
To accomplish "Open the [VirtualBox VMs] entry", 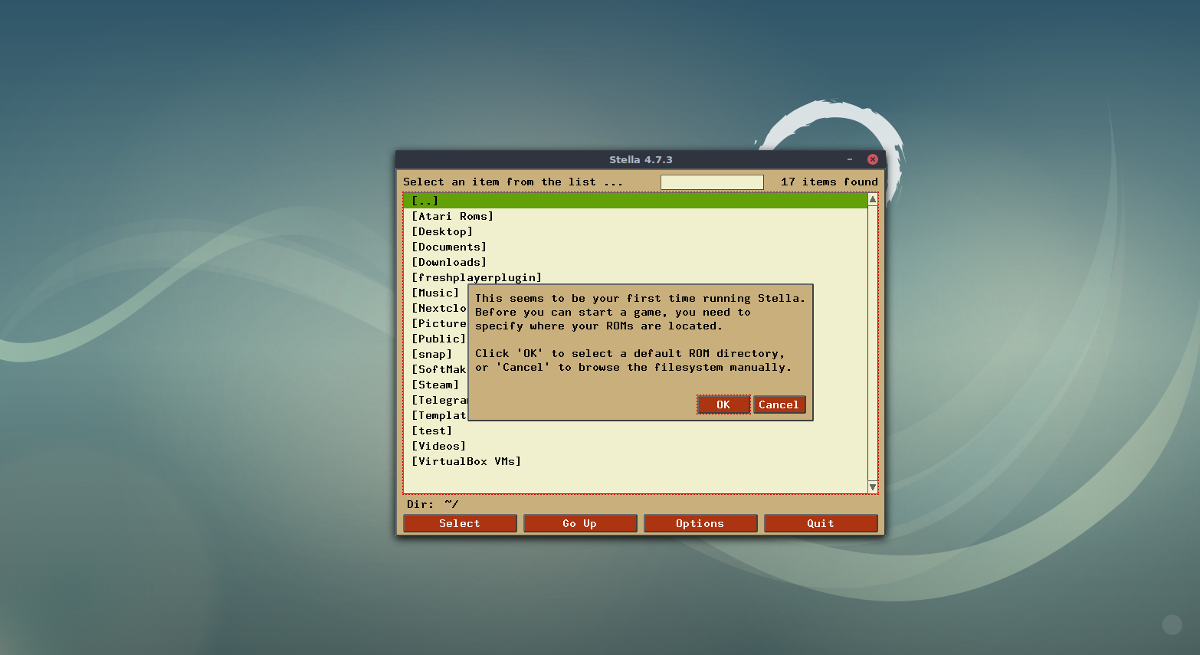I will pyautogui.click(x=466, y=460).
